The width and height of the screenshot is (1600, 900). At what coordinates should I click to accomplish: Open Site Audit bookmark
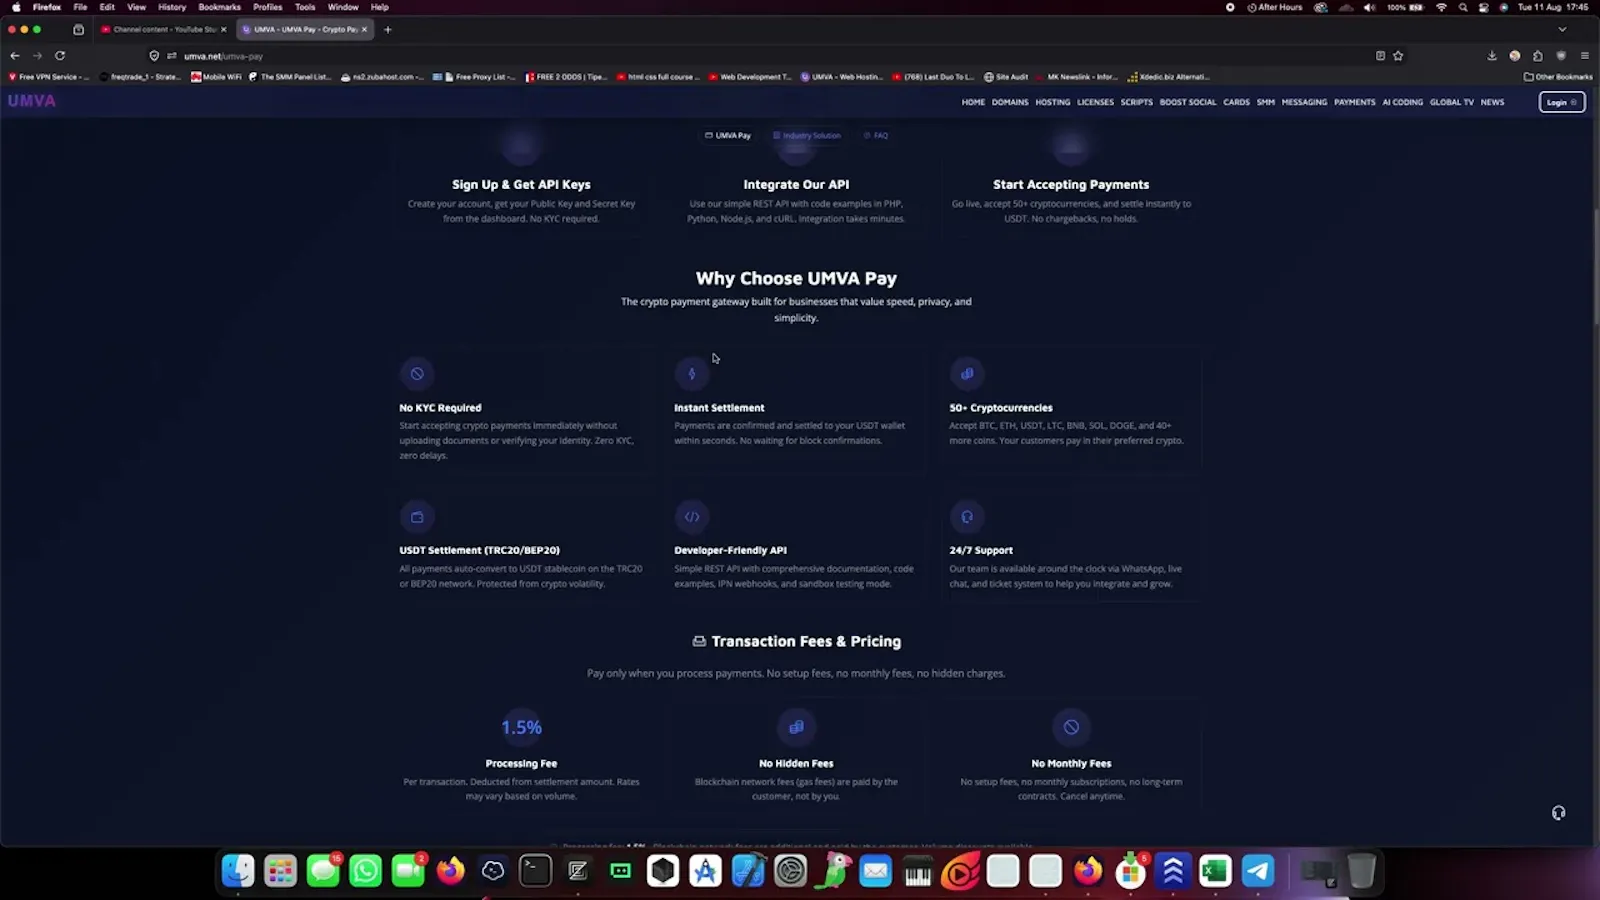point(1006,77)
